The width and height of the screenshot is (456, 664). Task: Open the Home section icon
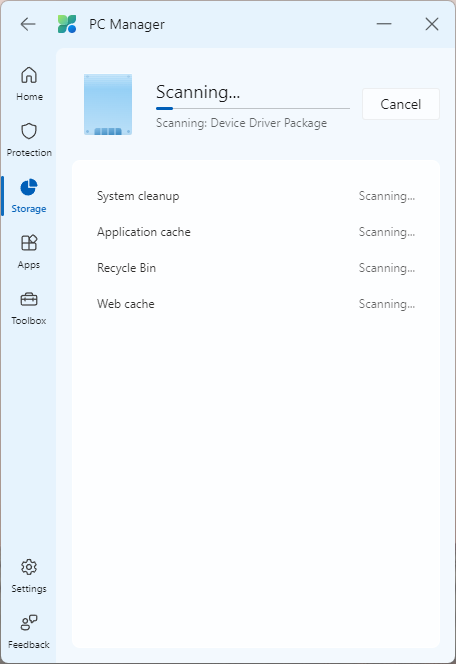pos(29,75)
